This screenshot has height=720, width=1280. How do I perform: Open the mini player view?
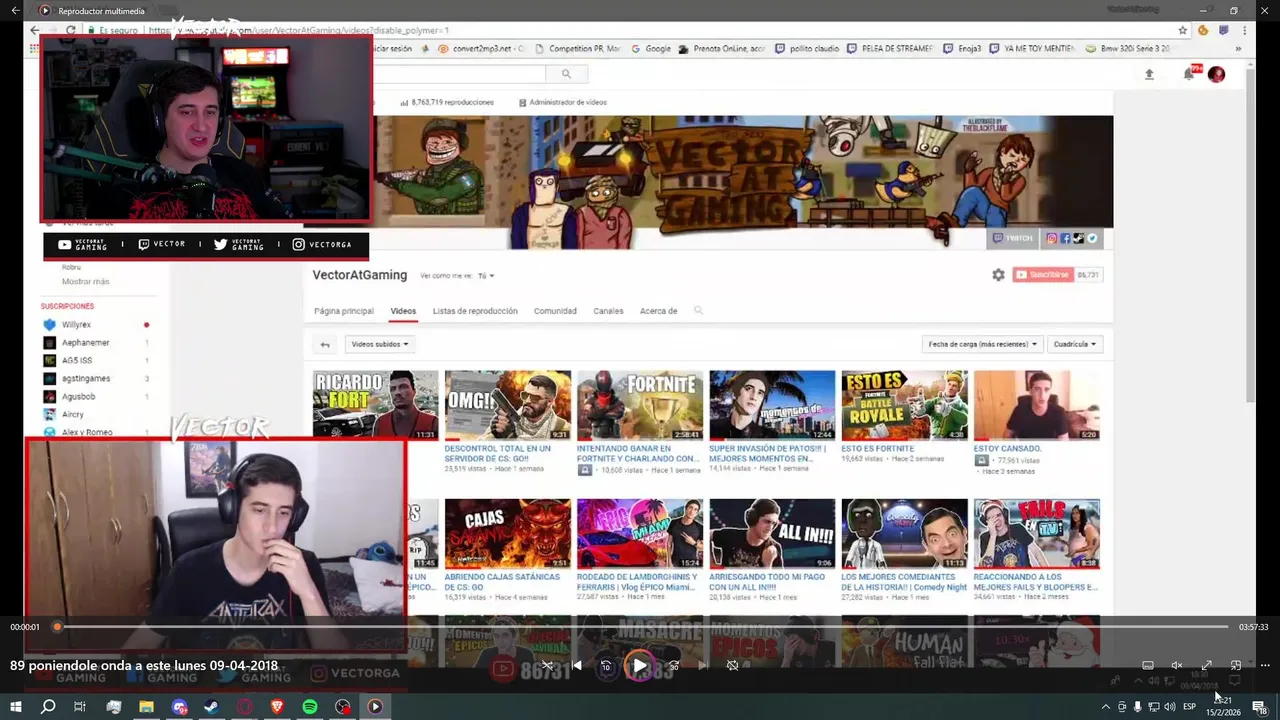1236,665
